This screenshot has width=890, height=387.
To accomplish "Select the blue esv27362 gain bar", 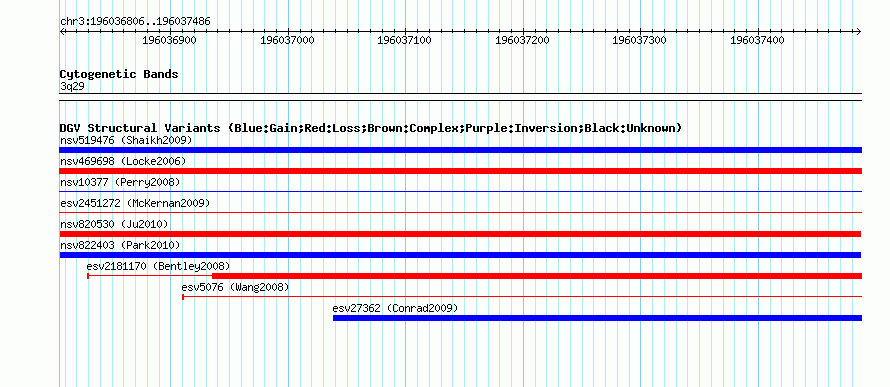I will point(597,318).
